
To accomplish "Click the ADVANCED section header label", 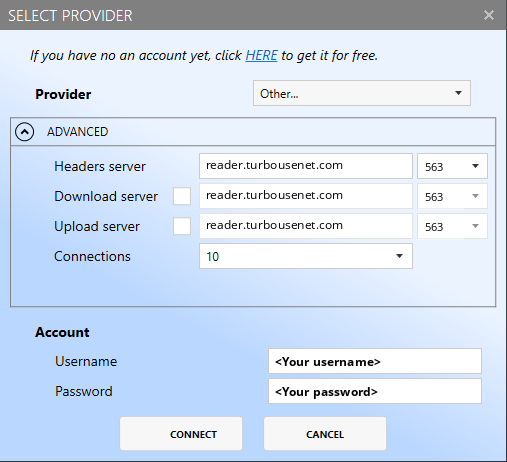I will coord(77,132).
